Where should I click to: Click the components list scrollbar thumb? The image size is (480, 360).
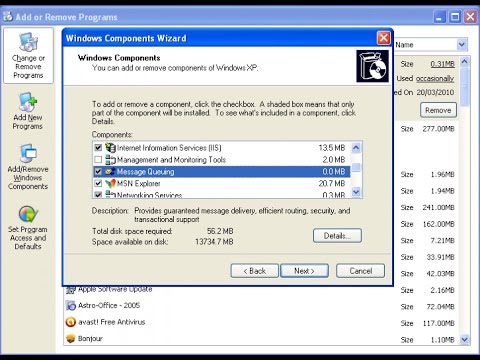coord(356,167)
